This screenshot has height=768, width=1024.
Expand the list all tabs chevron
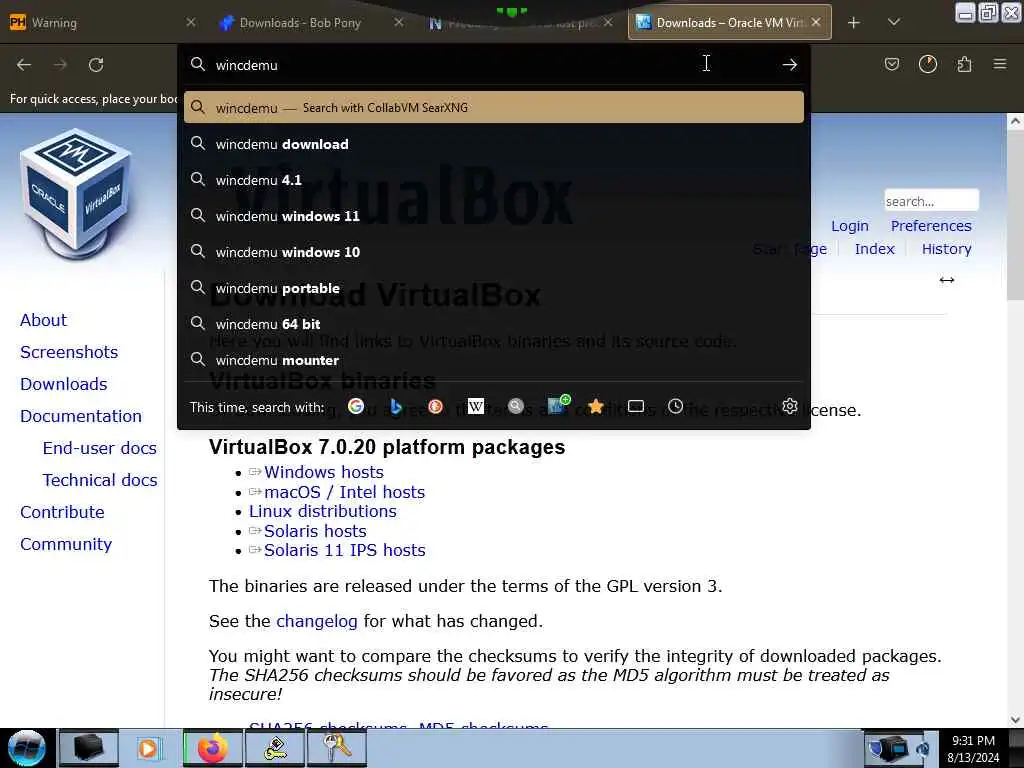click(894, 22)
